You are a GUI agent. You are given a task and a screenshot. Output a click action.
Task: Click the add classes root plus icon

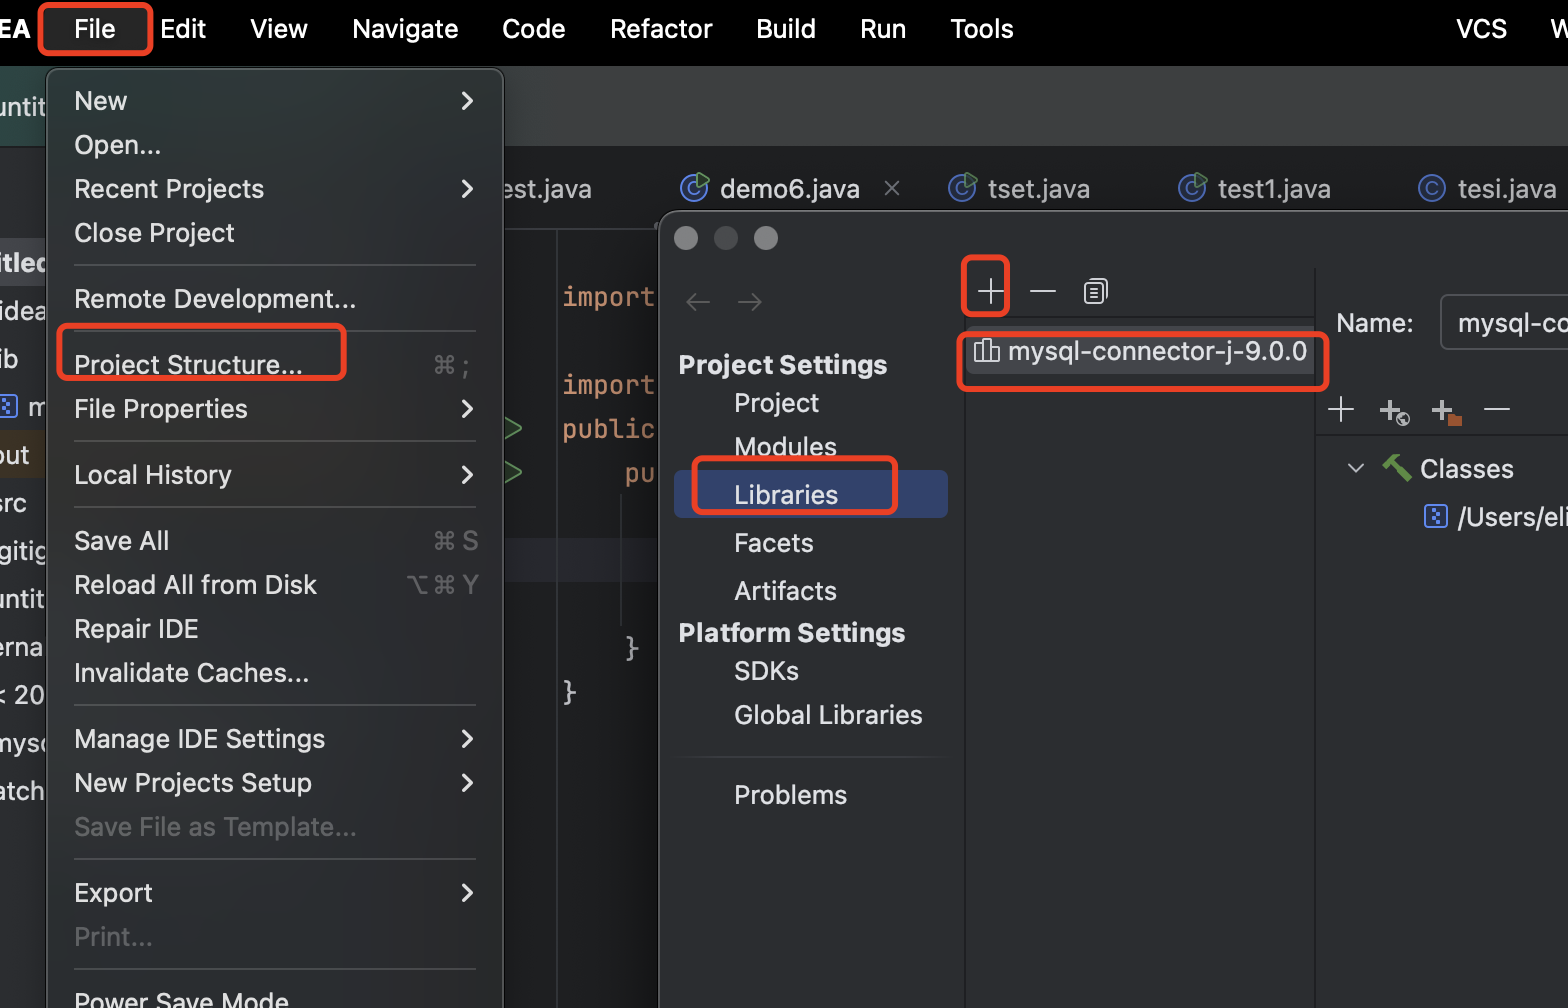coord(1341,409)
